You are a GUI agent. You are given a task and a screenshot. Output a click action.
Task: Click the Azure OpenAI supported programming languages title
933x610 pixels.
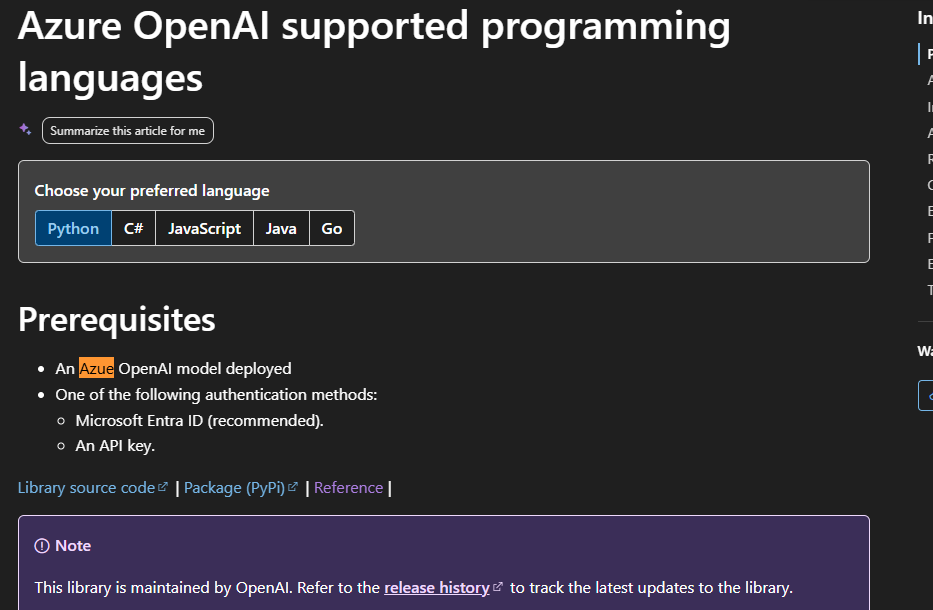(374, 52)
